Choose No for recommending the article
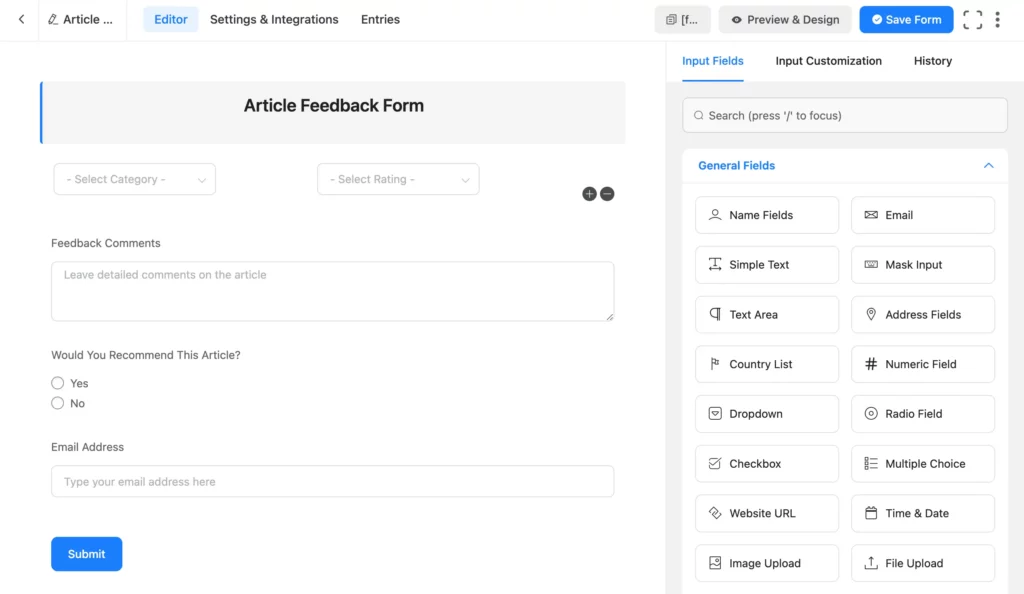The height and width of the screenshot is (594, 1024). 58,403
